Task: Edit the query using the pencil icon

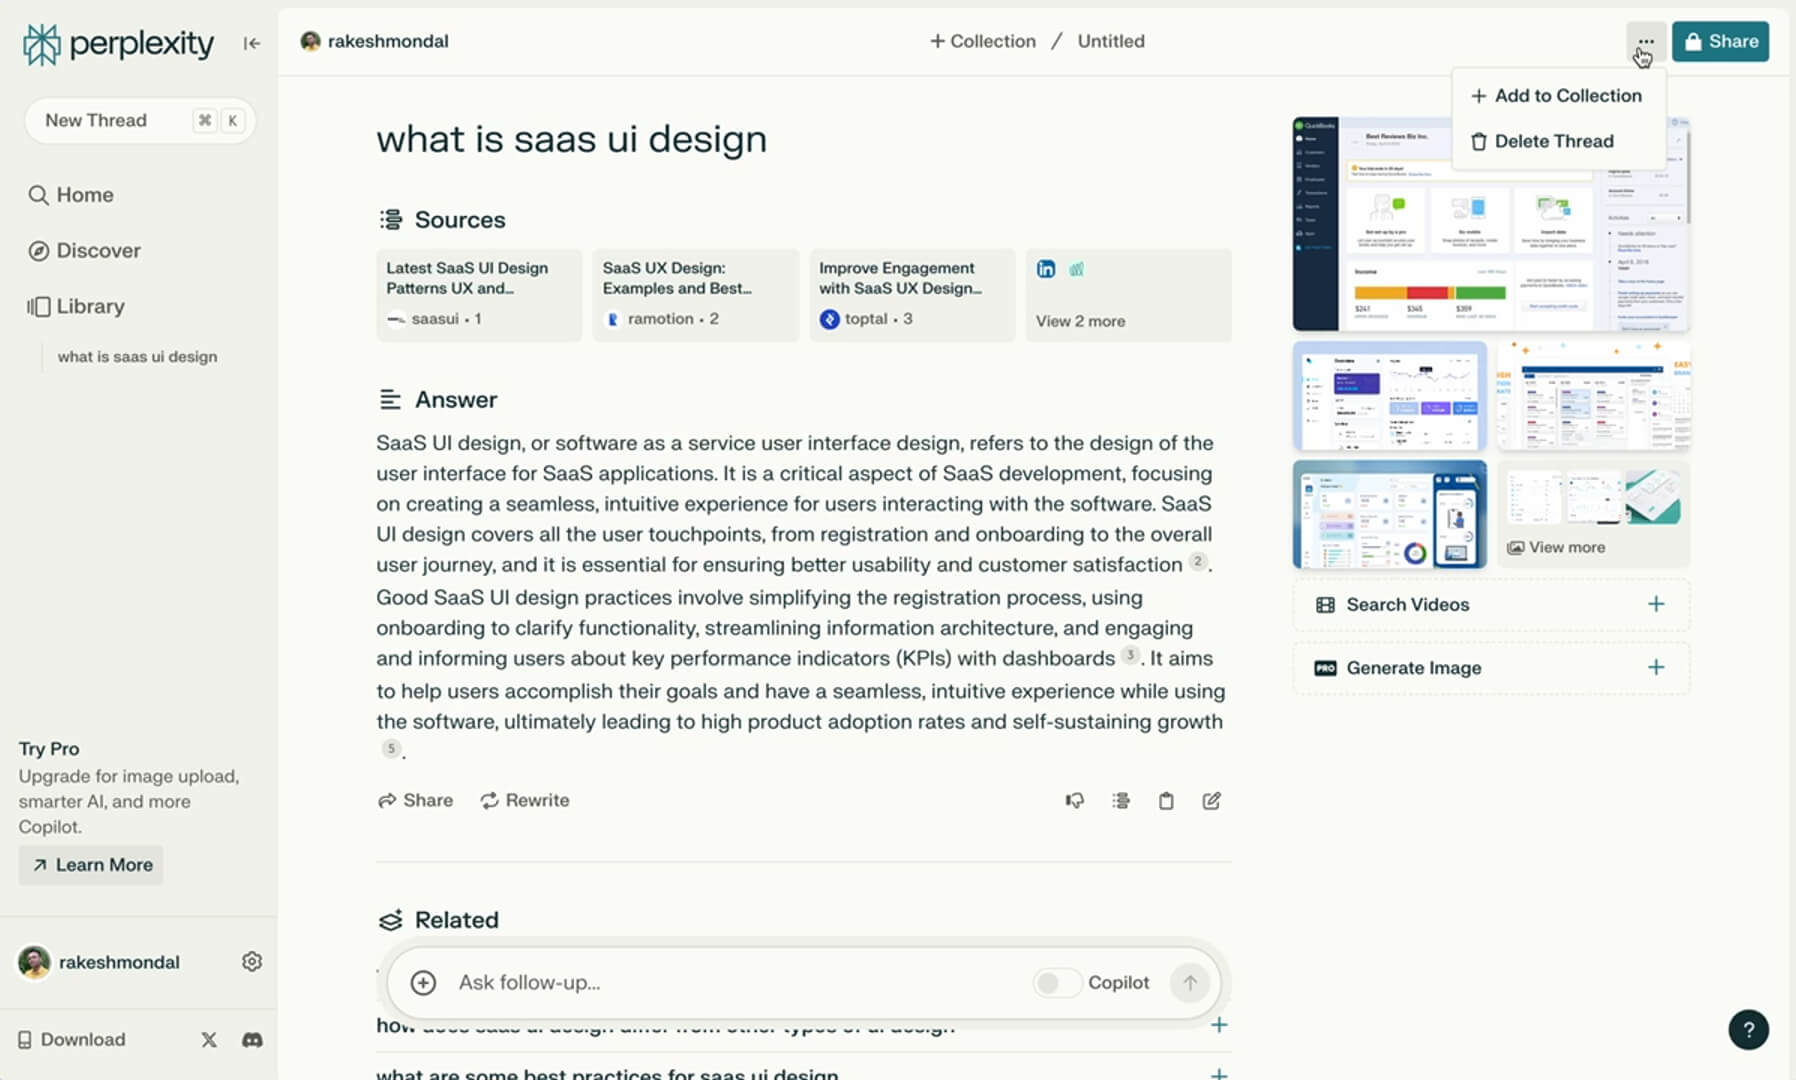Action: [x=1212, y=800]
